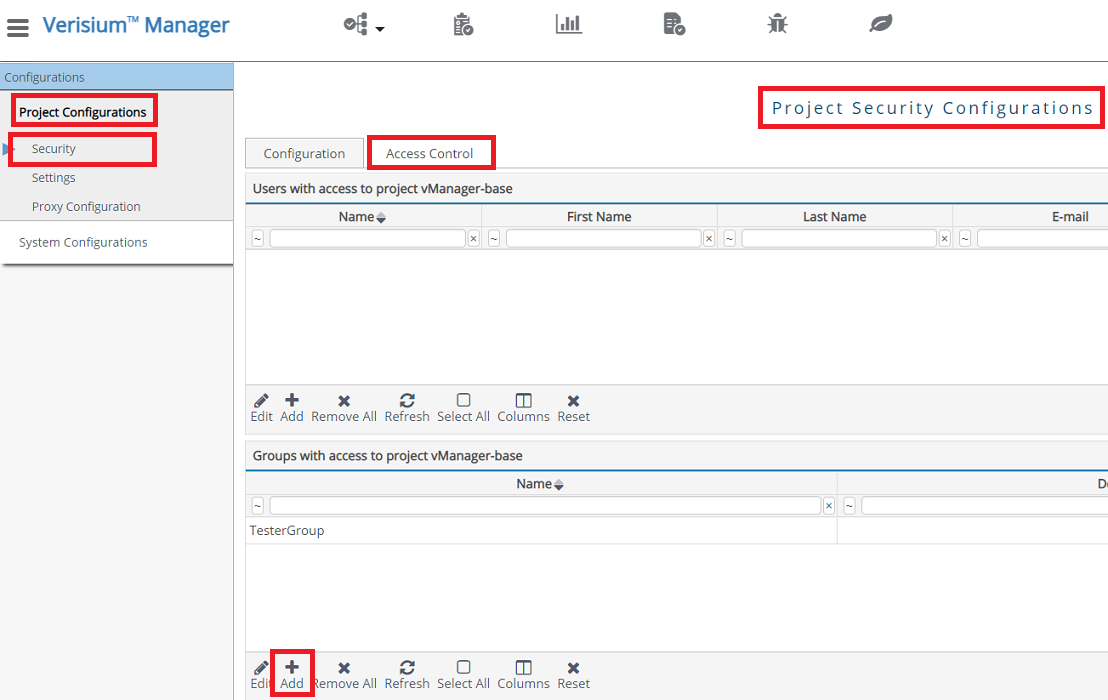Expand dropdown arrow beside the hierarchy icon
Screen dimensions: 1108x700
click(x=380, y=30)
